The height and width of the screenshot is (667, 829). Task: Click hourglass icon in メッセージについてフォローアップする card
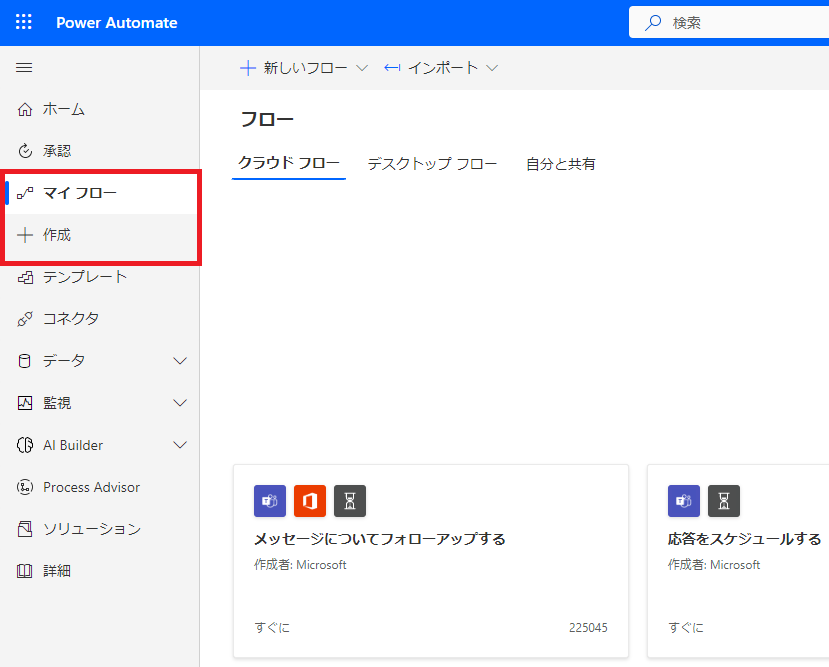pos(350,501)
